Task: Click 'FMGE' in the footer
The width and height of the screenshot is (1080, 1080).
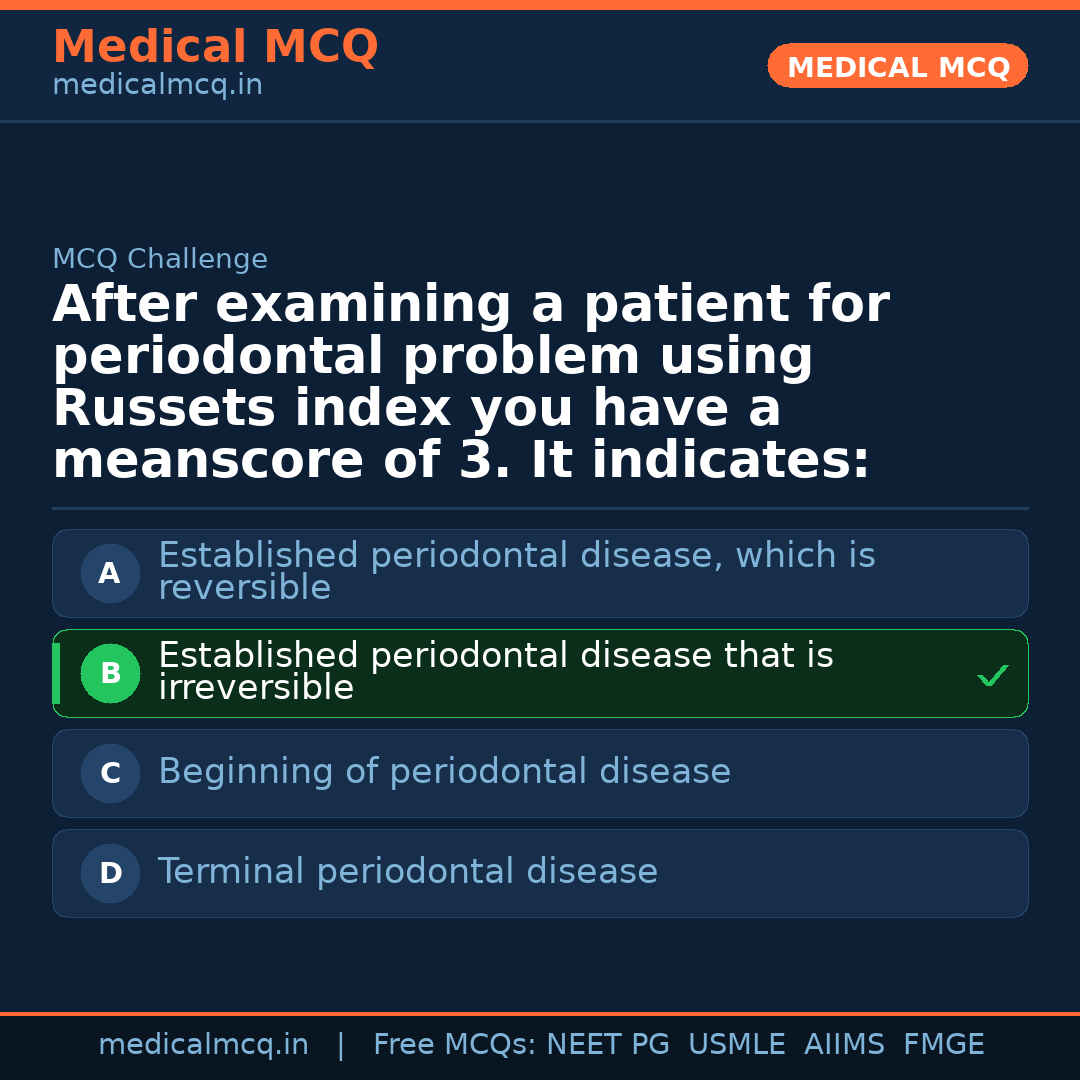Action: (944, 1045)
